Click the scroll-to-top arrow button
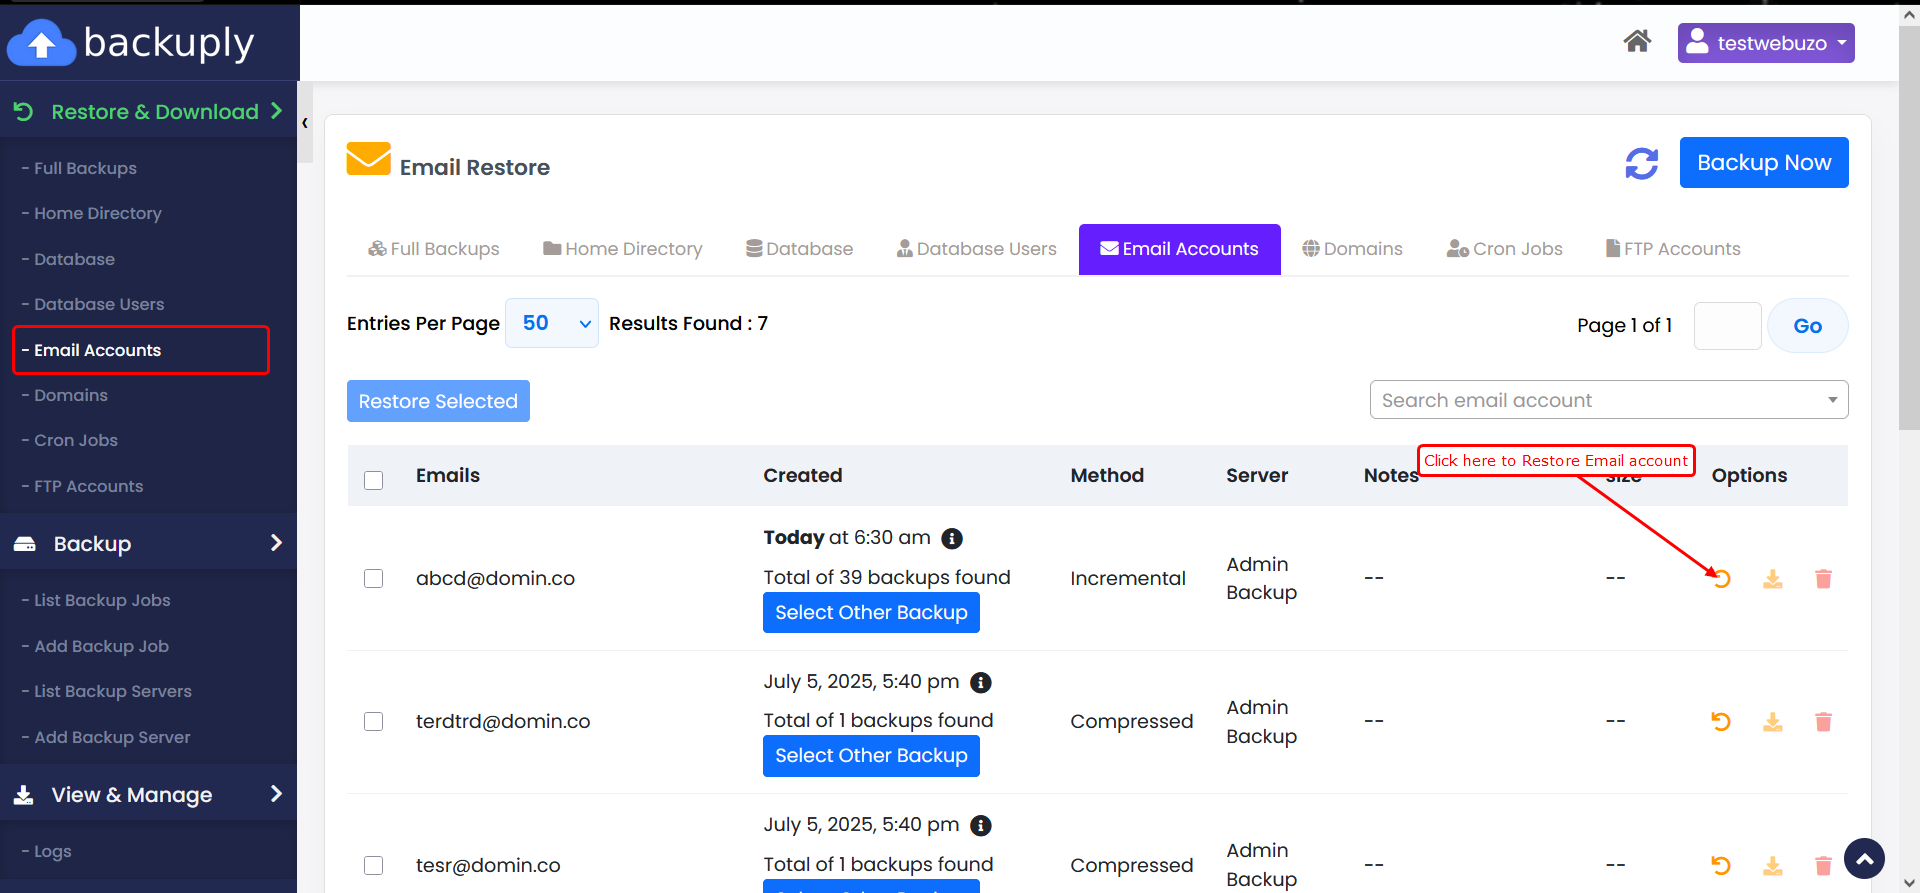Screen dimensions: 1920x893 [x=1864, y=858]
